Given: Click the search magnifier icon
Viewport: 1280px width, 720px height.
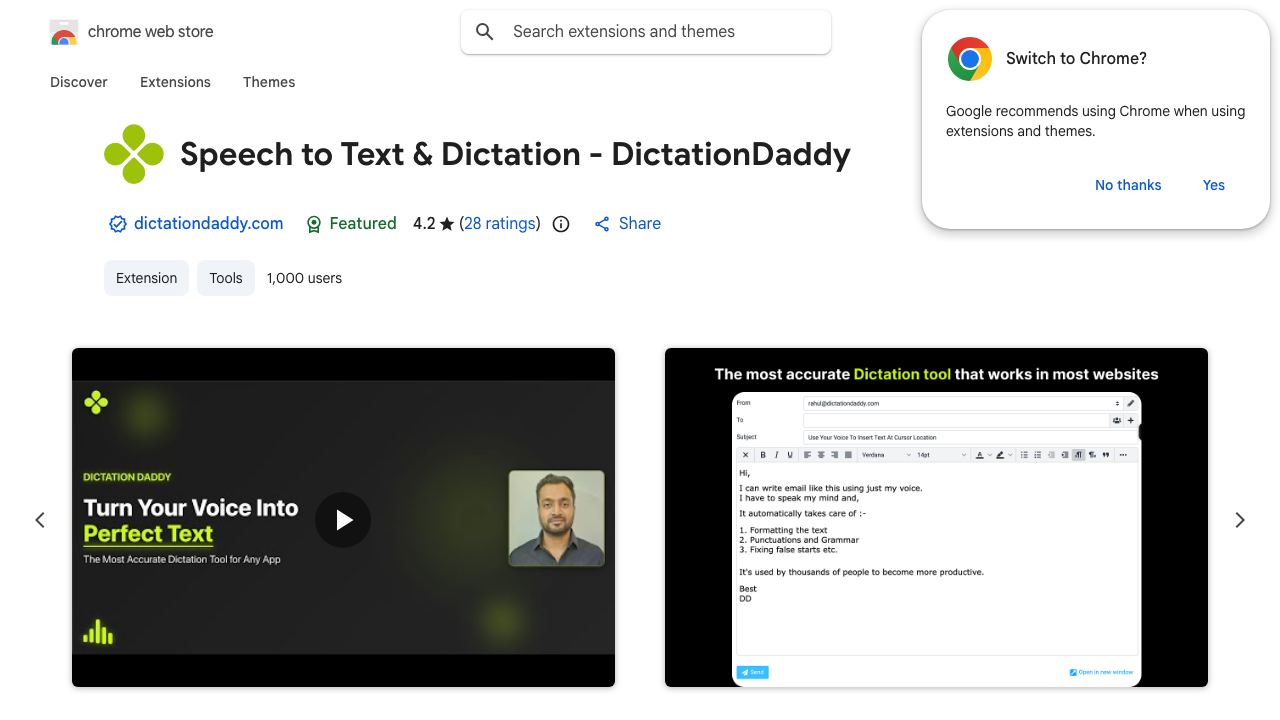Looking at the screenshot, I should click(x=485, y=32).
